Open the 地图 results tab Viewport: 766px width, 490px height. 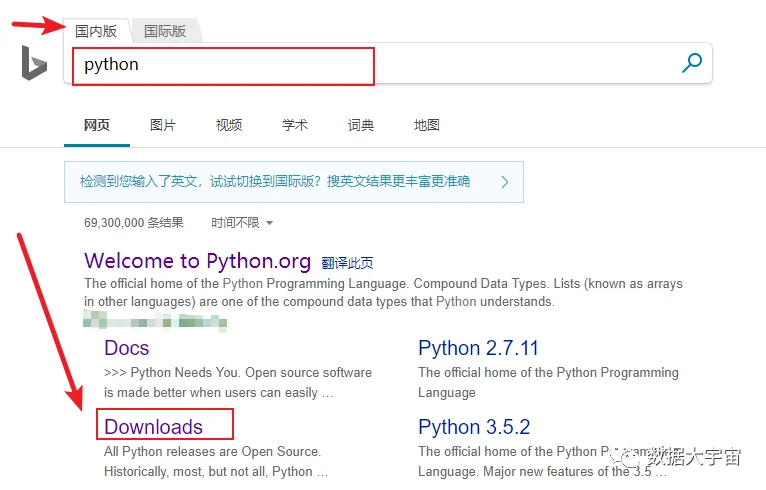point(426,125)
